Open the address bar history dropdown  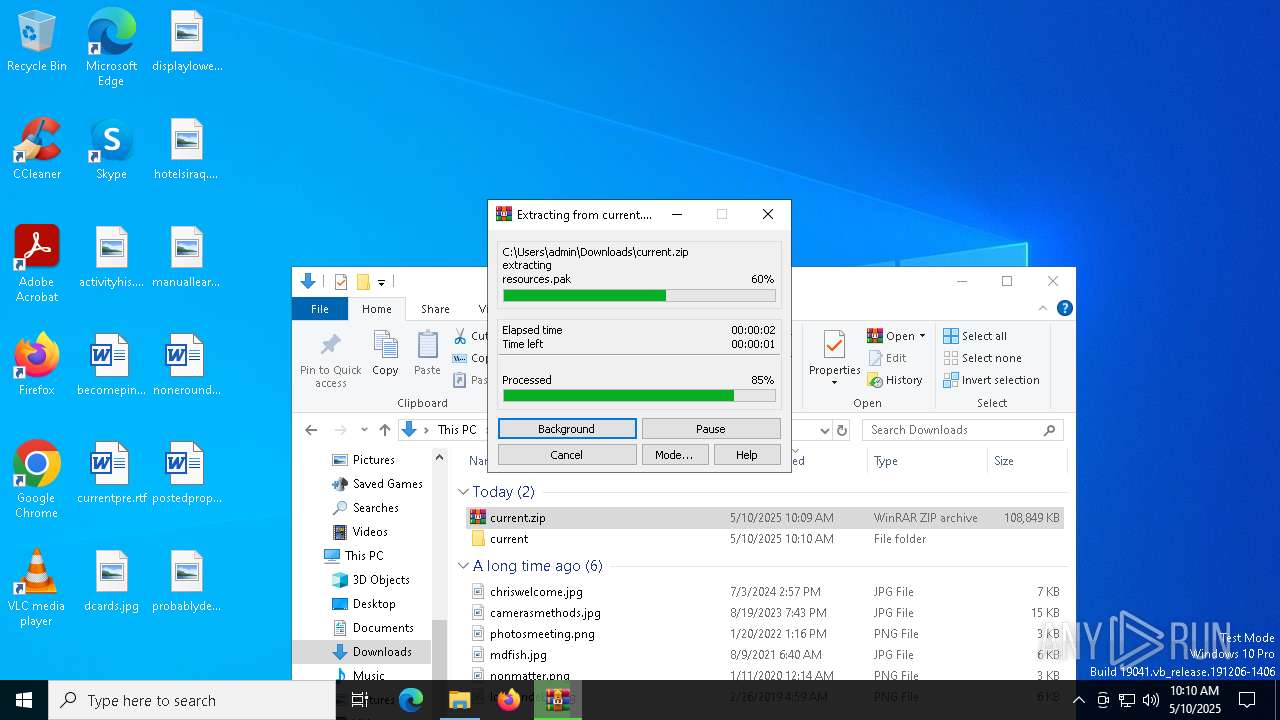(825, 430)
